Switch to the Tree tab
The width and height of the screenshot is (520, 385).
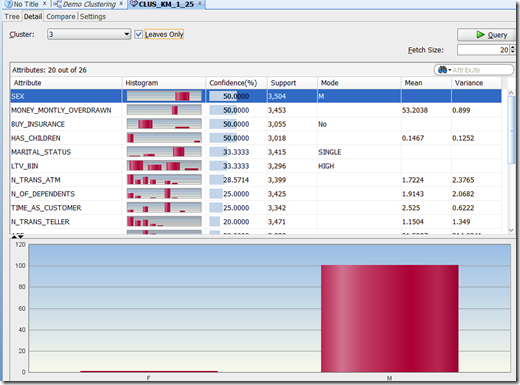click(12, 16)
